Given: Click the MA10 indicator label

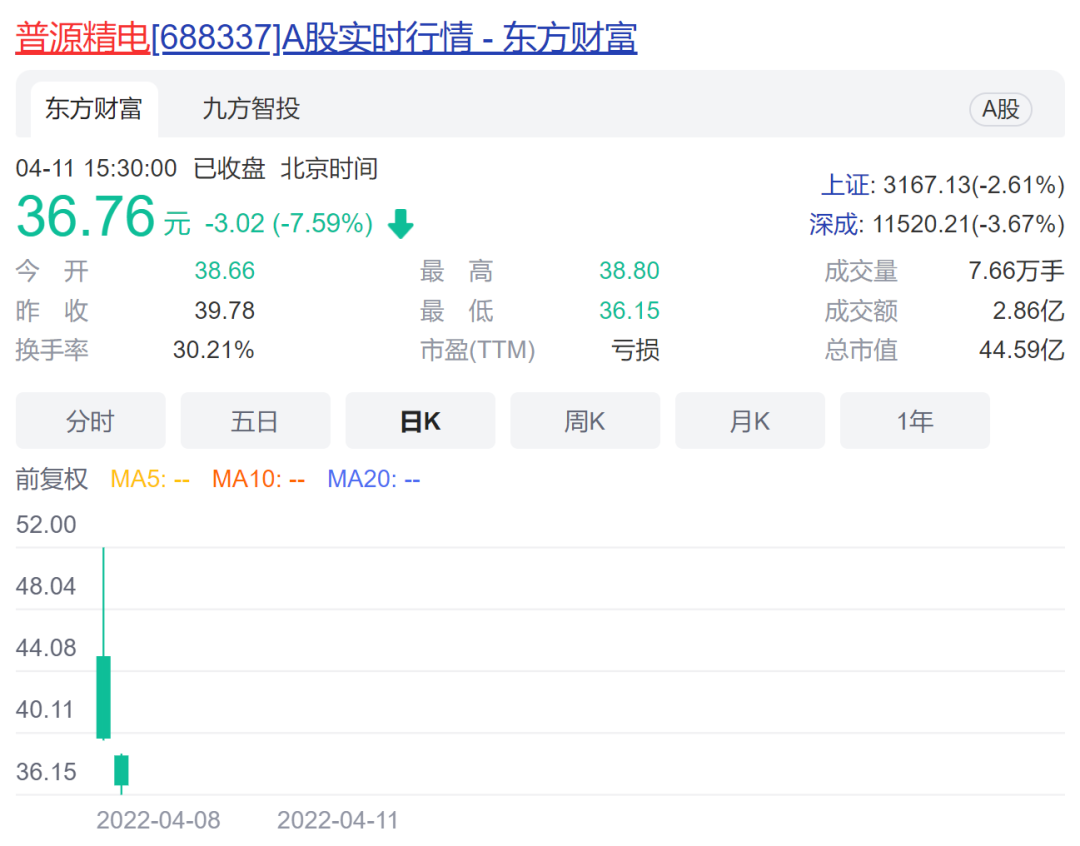Looking at the screenshot, I should (258, 480).
